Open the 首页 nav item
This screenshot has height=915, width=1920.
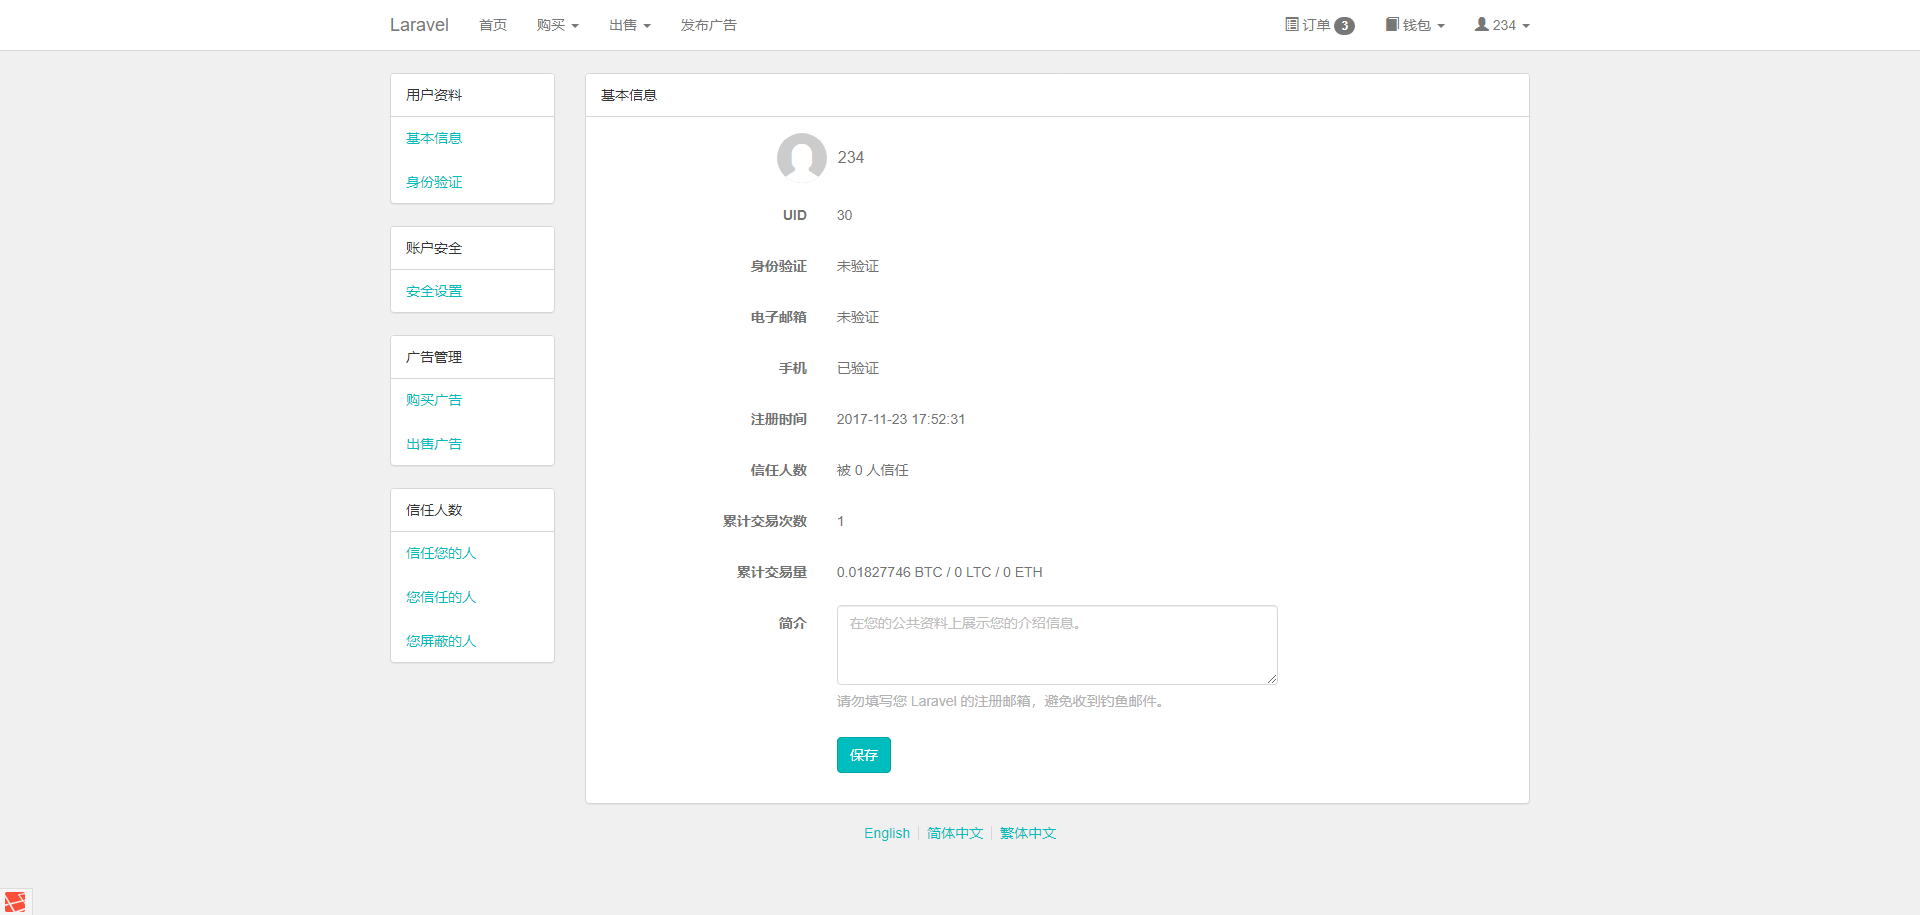pos(493,25)
